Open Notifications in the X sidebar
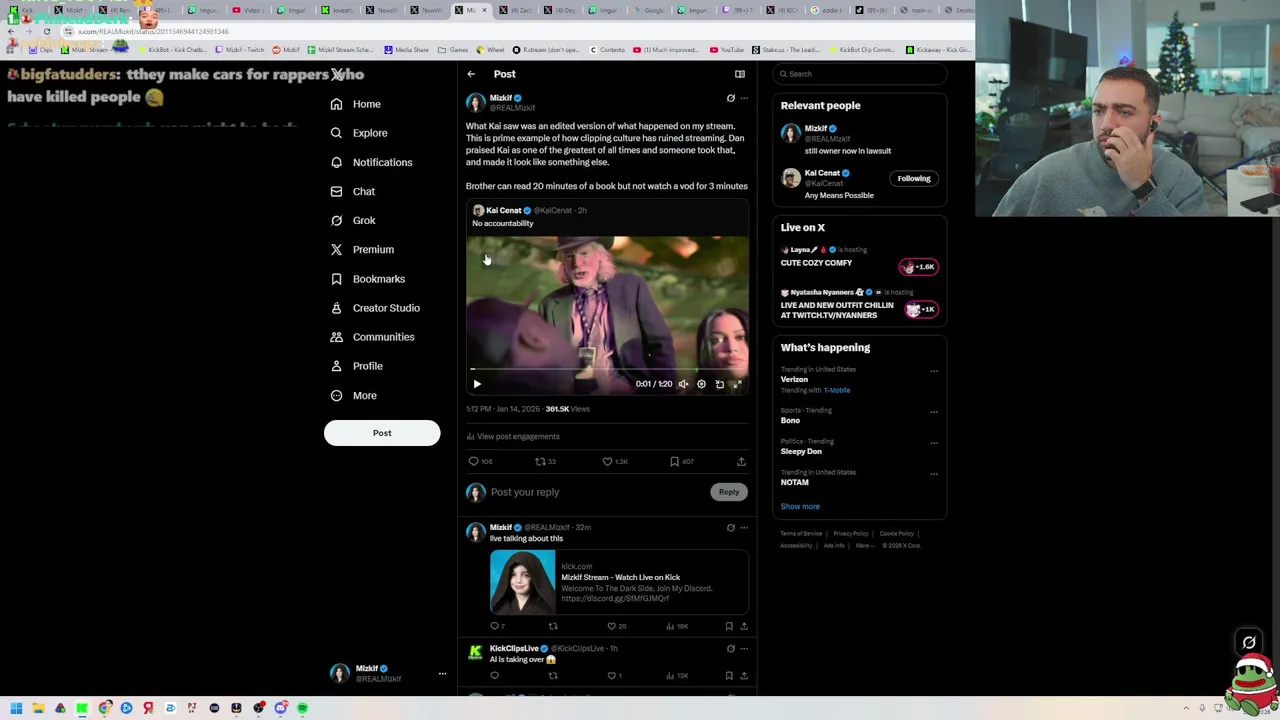Image resolution: width=1280 pixels, height=720 pixels. [x=371, y=162]
